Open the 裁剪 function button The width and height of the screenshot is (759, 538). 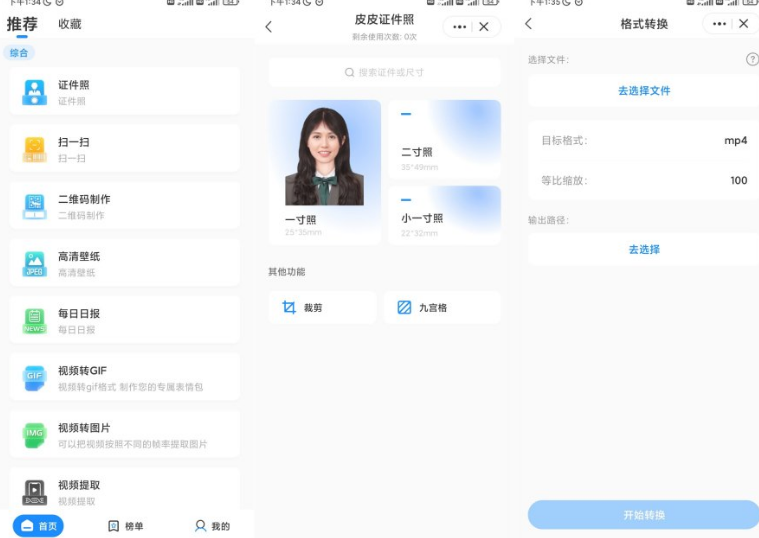pyautogui.click(x=322, y=307)
